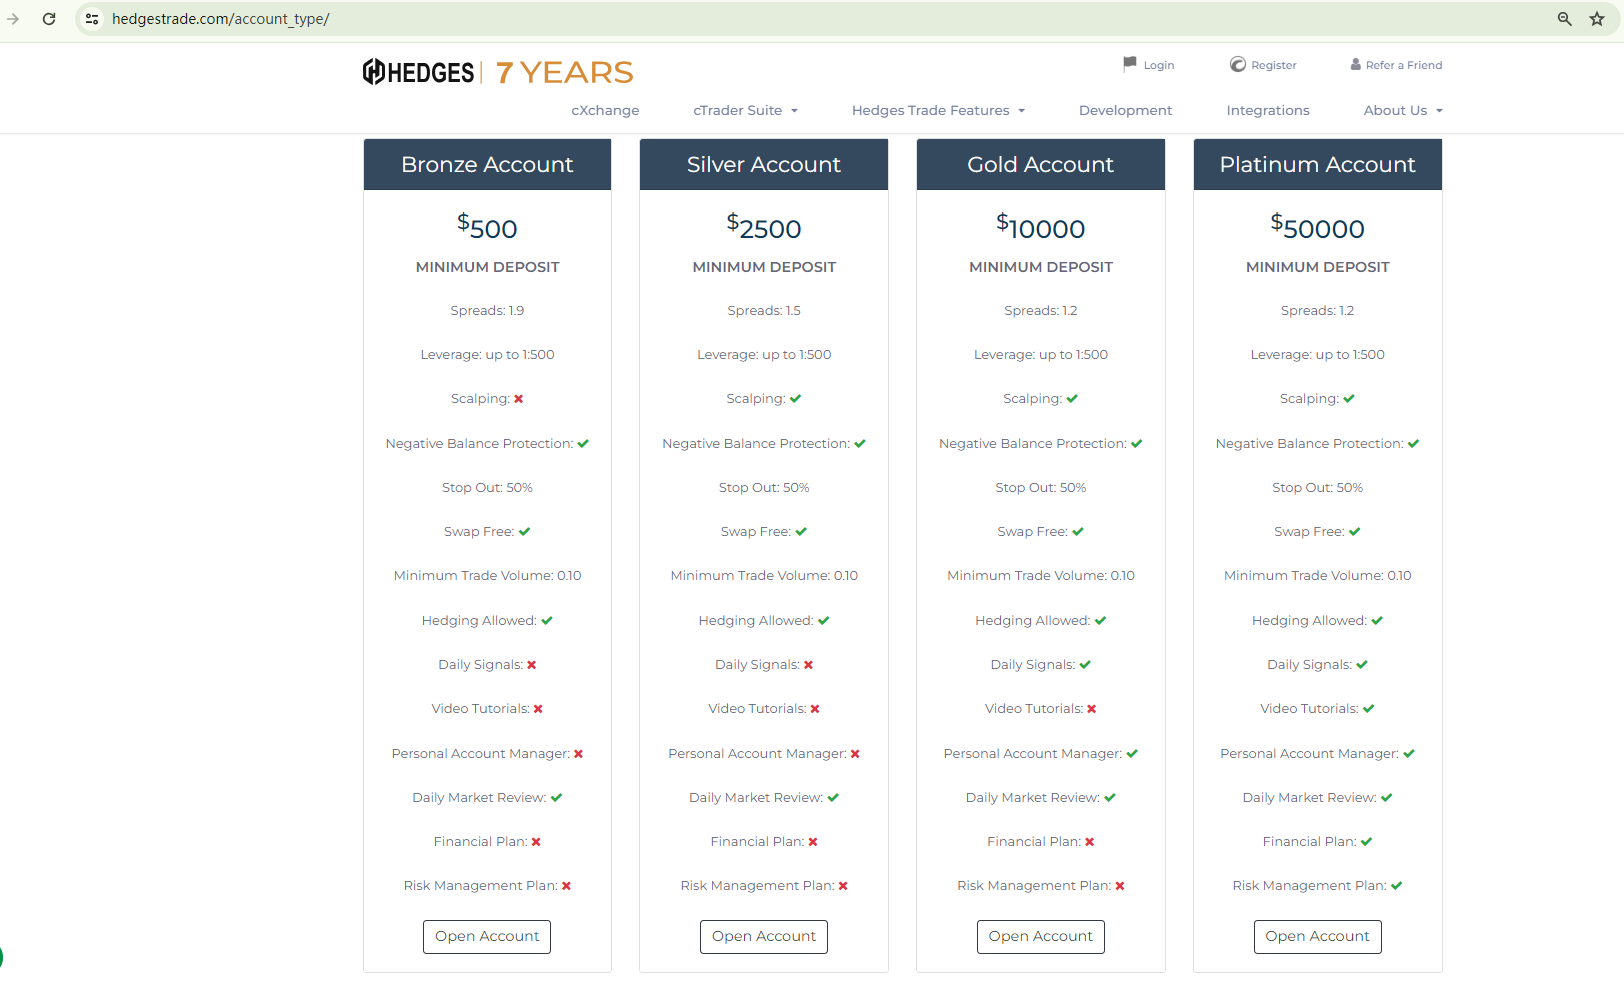Screen dimensions: 1624x982
Task: Expand the cTrader Suite dropdown
Action: point(746,111)
